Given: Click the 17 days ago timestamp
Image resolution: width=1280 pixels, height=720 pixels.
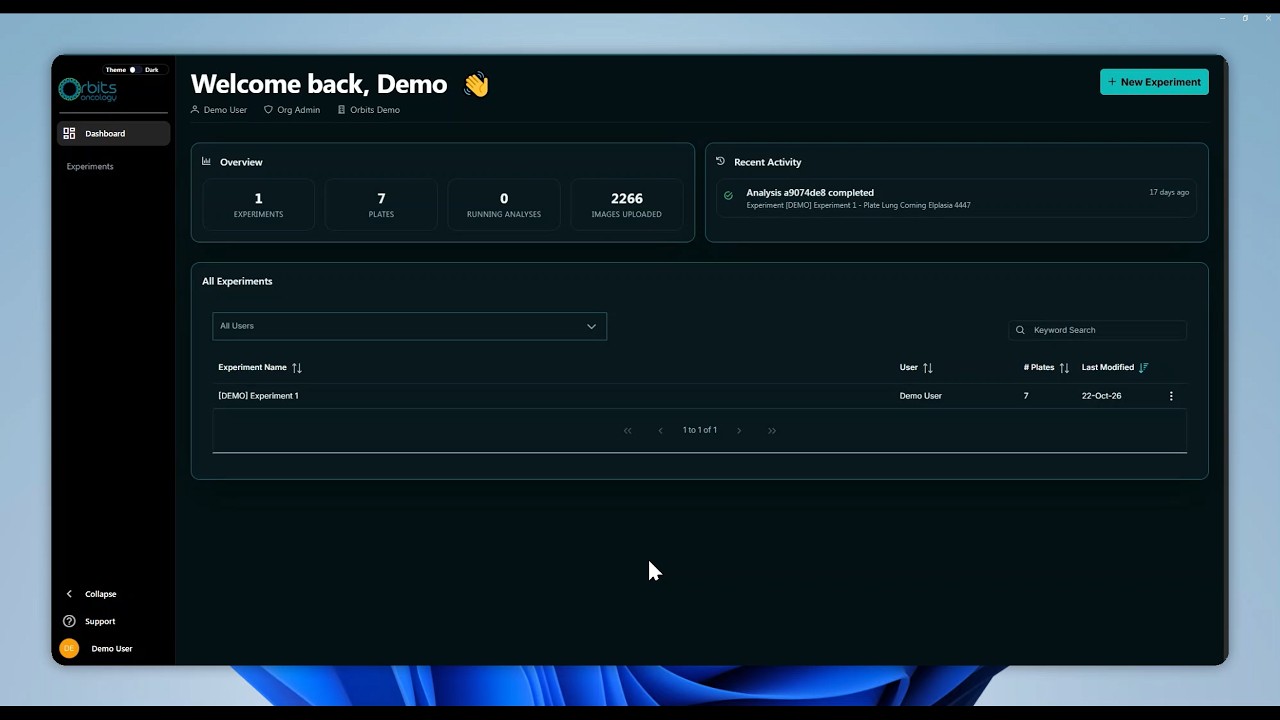Looking at the screenshot, I should 1169,192.
